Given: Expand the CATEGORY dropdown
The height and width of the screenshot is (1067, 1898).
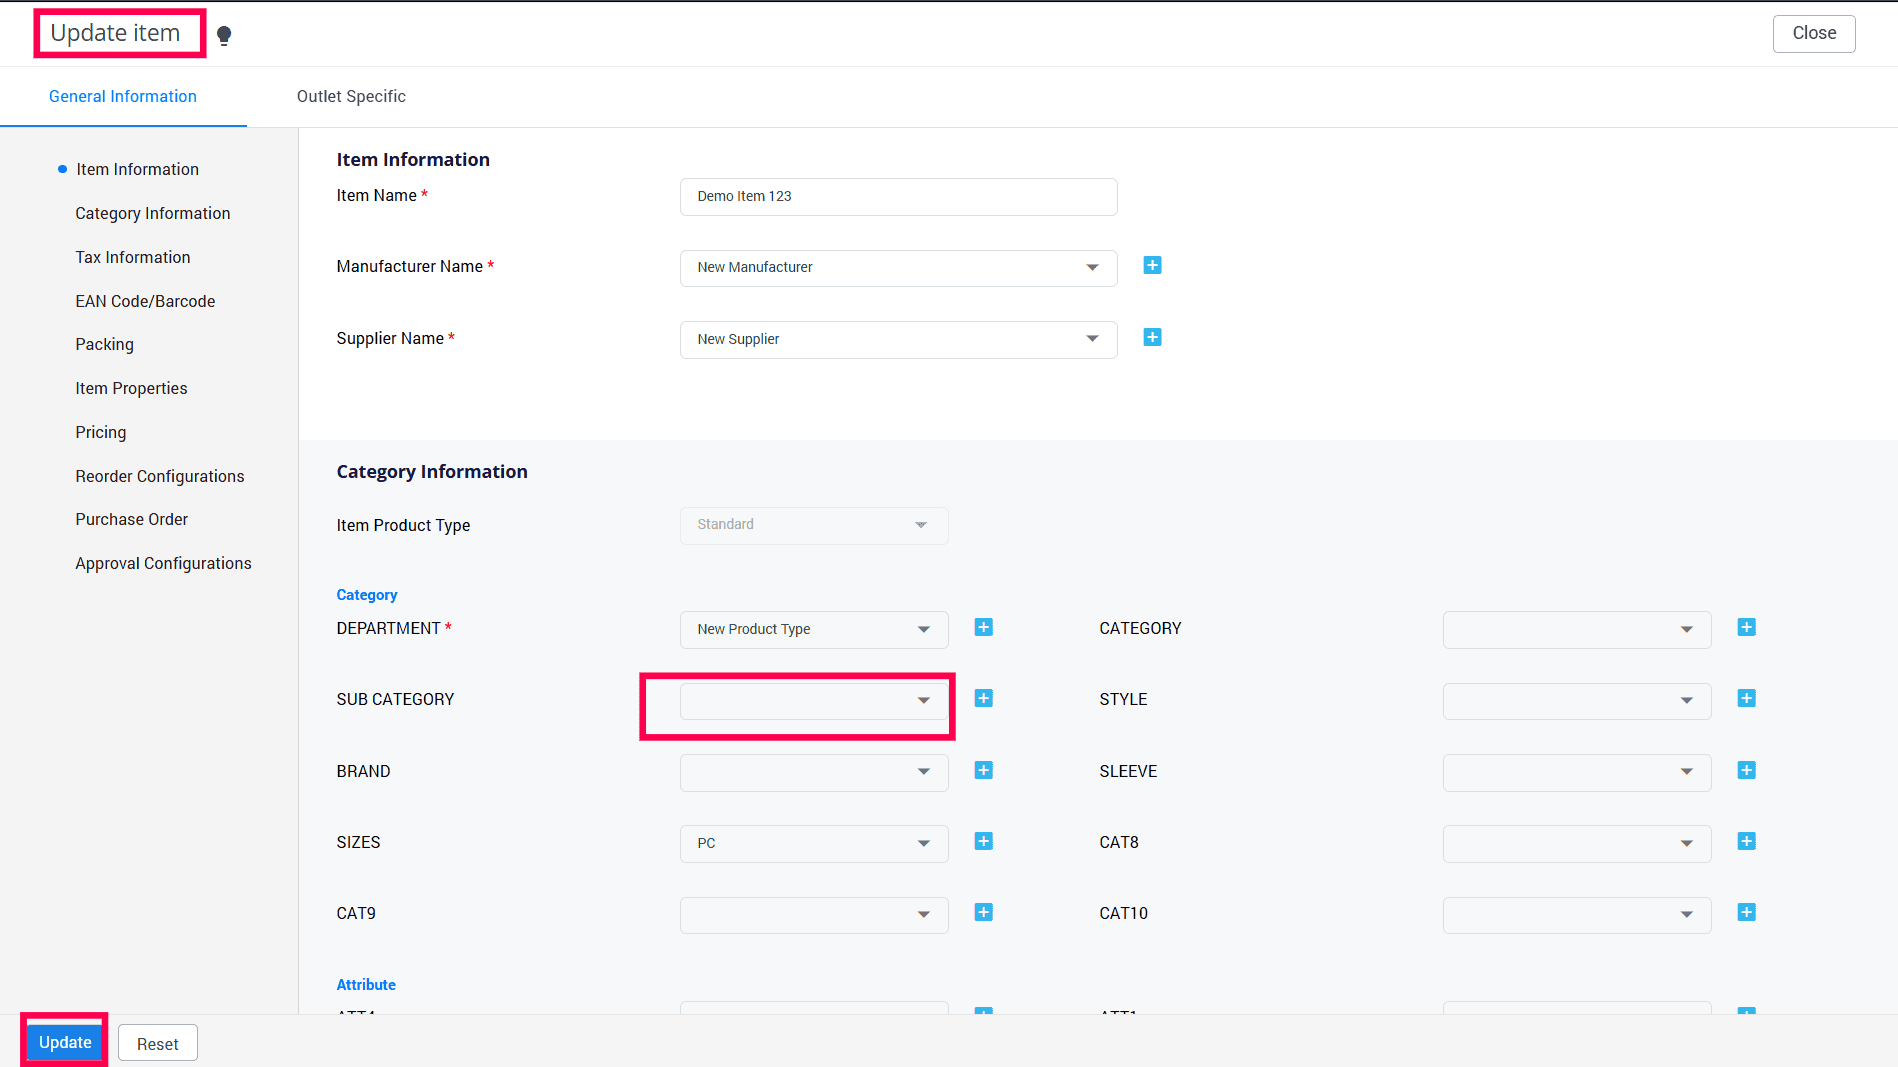Looking at the screenshot, I should [x=1576, y=630].
